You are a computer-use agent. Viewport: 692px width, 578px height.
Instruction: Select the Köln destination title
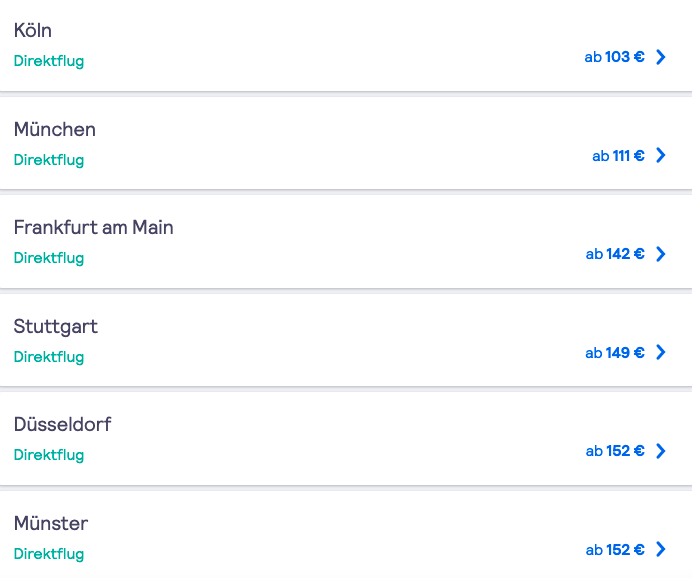click(x=33, y=30)
